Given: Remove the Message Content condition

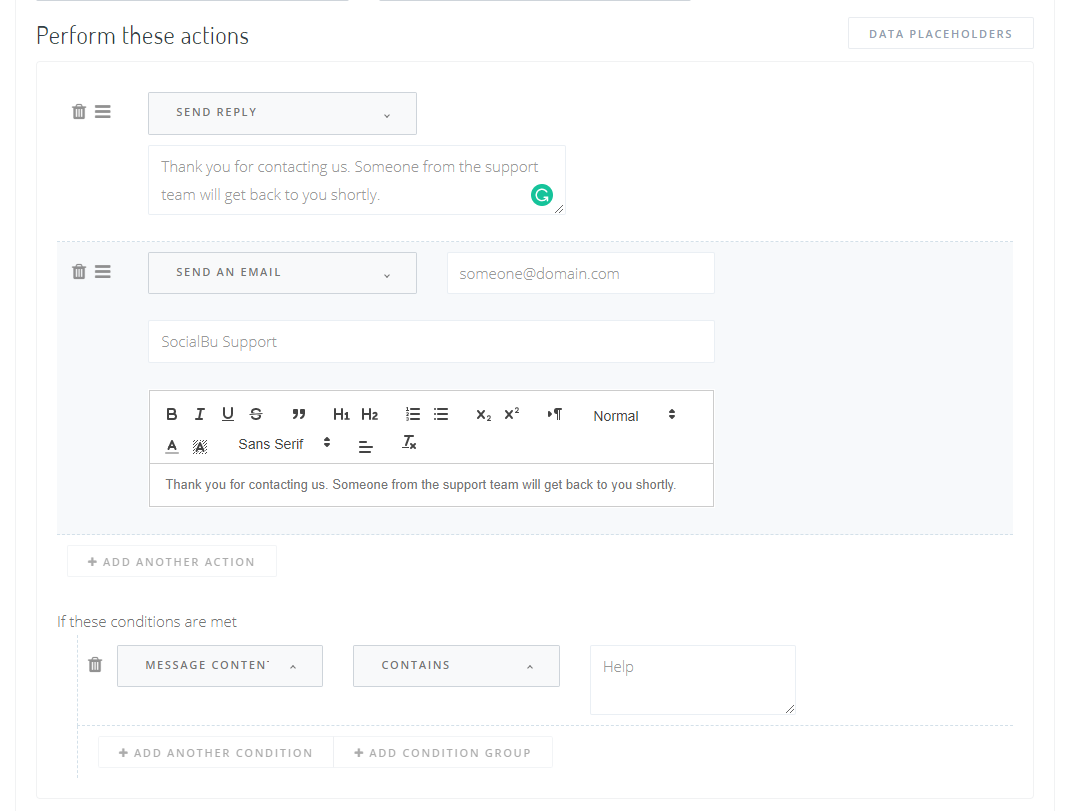Looking at the screenshot, I should [95, 665].
